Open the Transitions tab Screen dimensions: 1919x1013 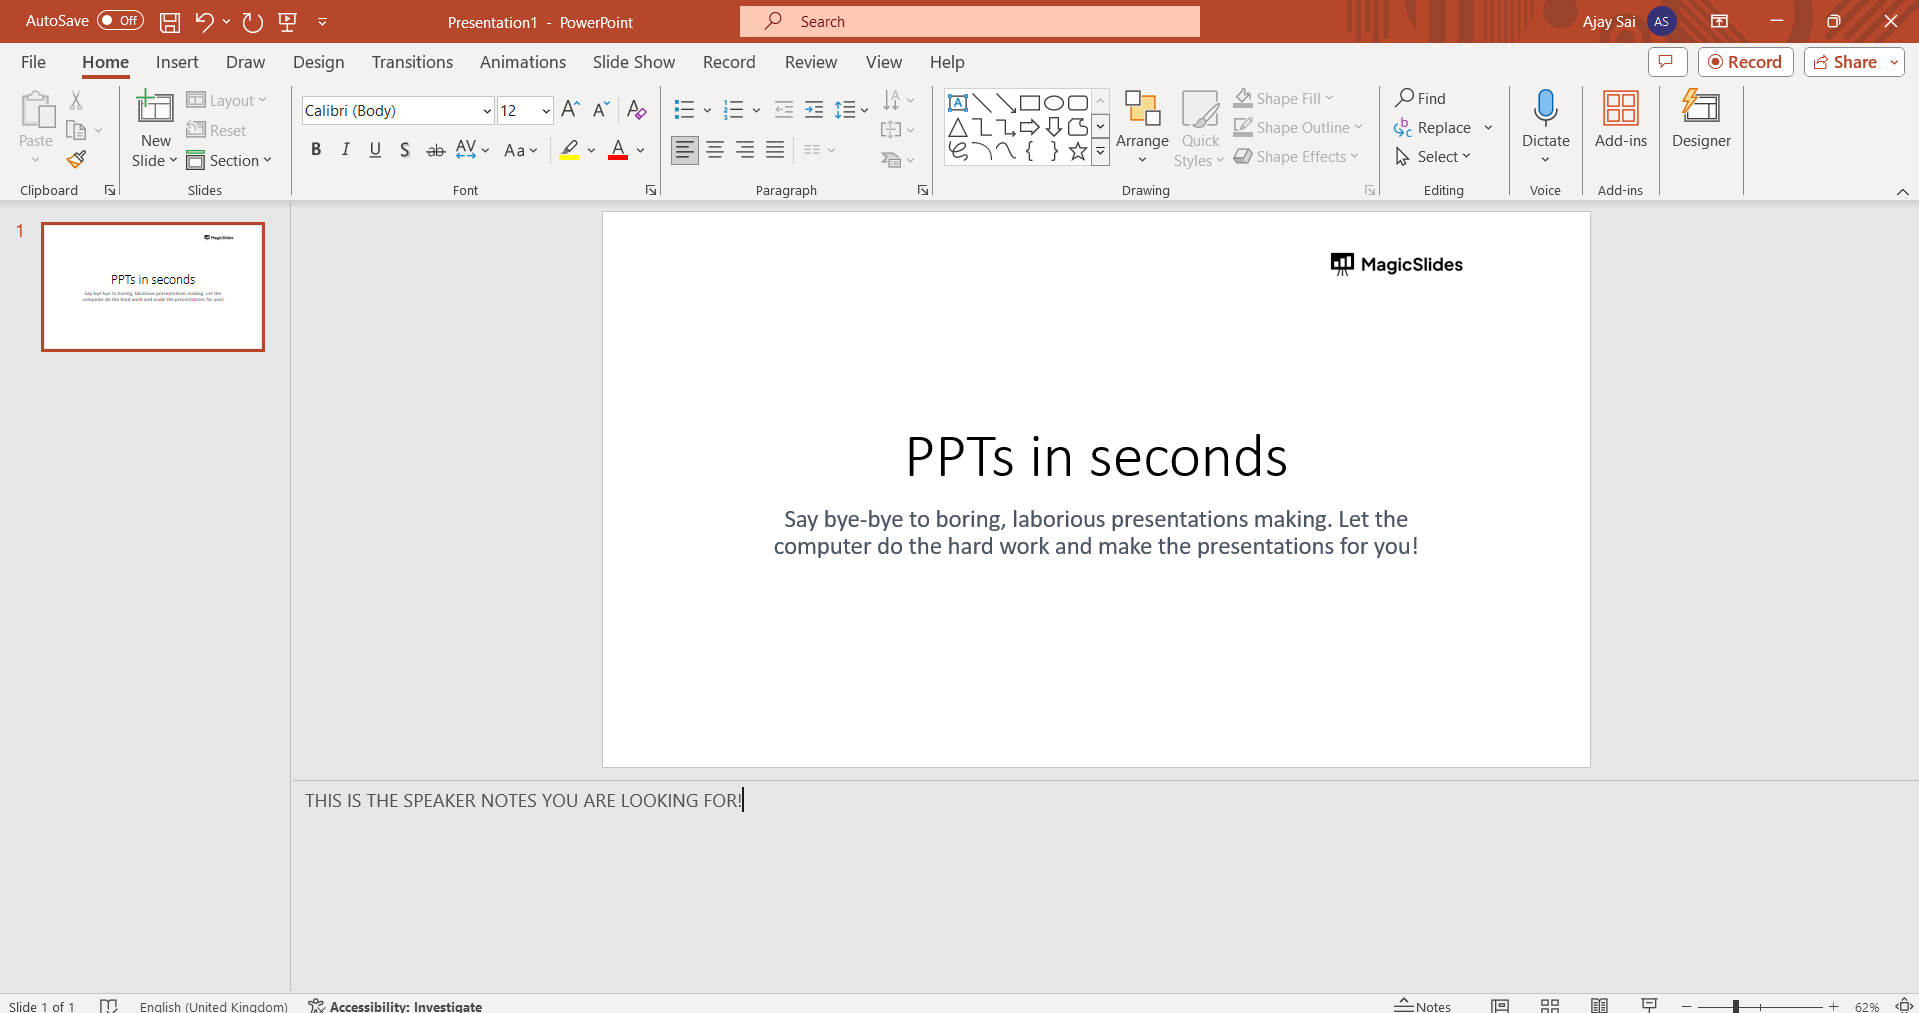[x=412, y=62]
